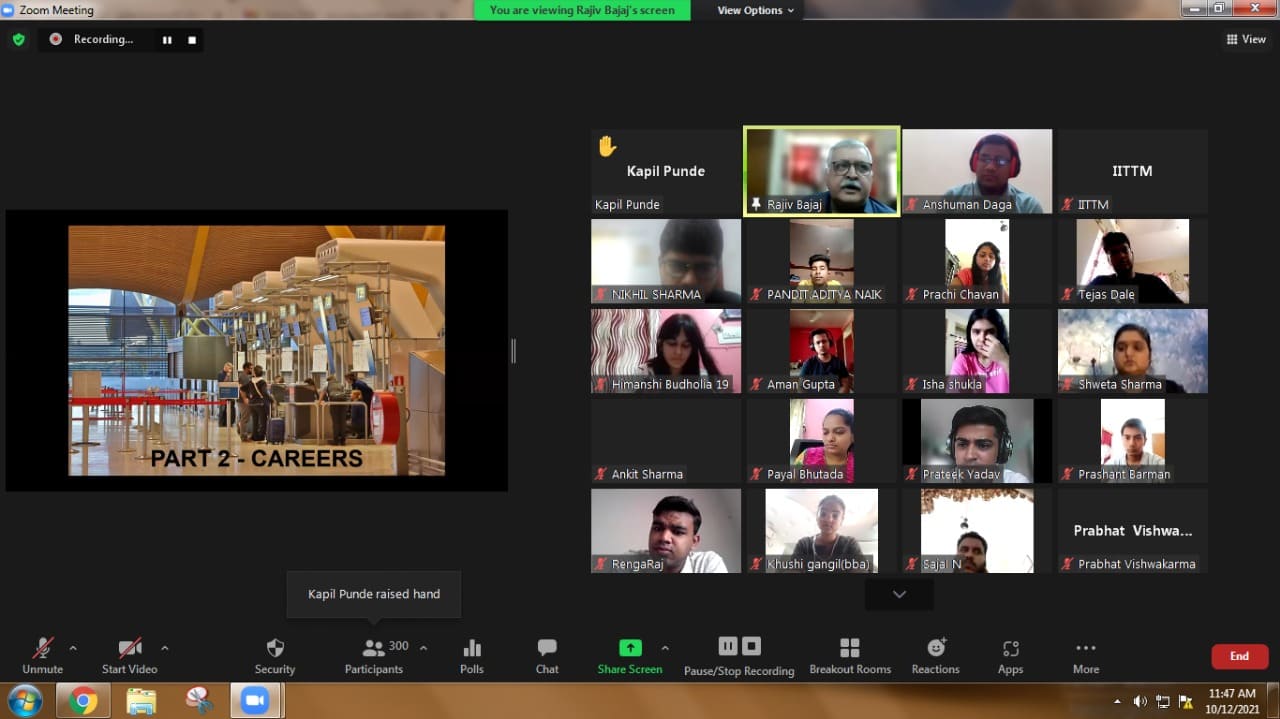Open the paint palette app on taskbar

[199, 701]
